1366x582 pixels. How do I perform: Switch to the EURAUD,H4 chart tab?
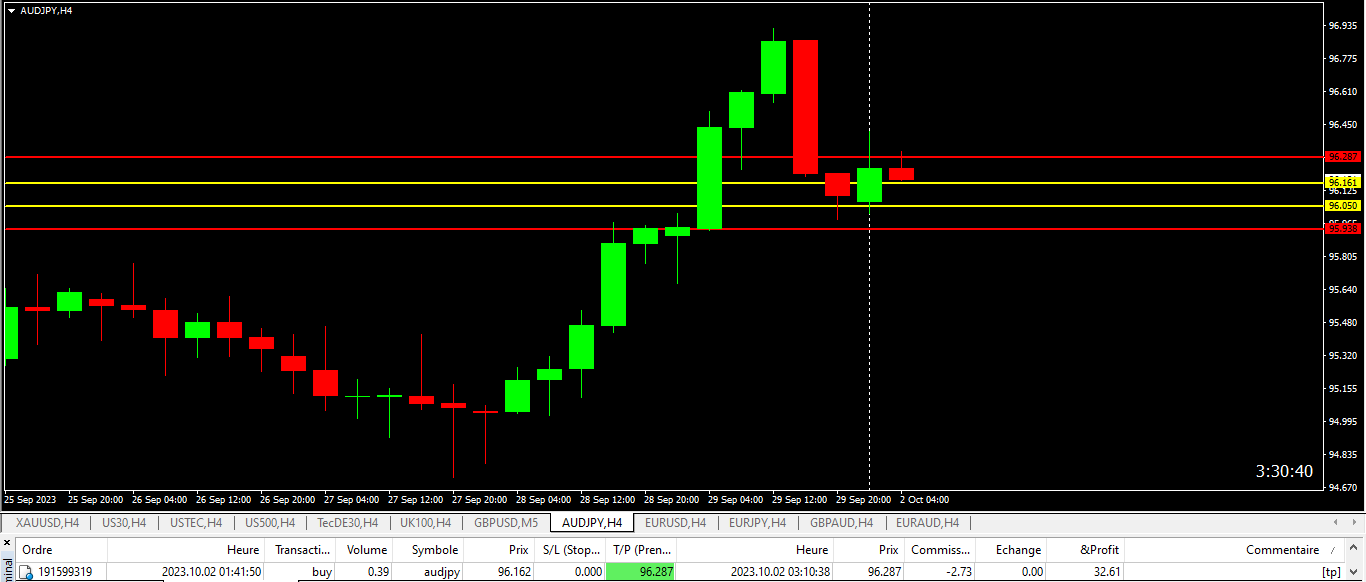point(927,523)
